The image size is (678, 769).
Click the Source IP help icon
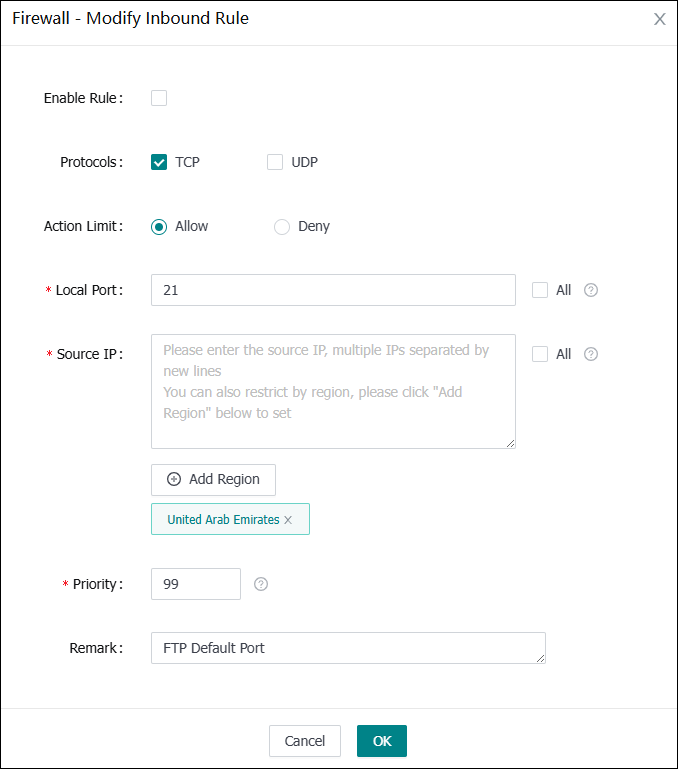tap(591, 354)
